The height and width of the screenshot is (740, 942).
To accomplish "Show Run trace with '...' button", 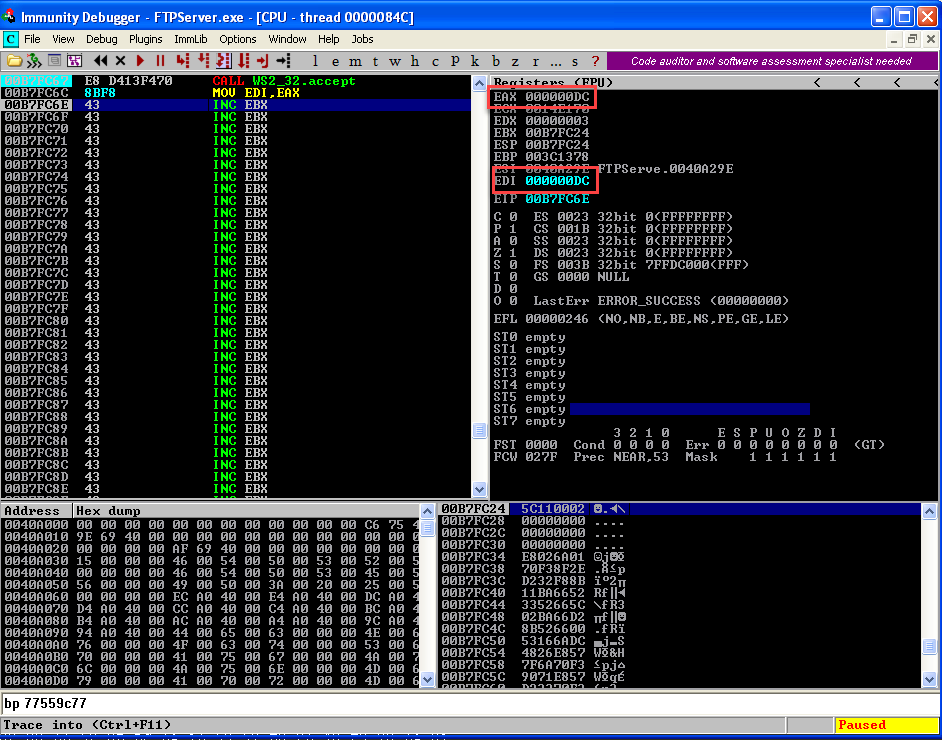I will click(x=555, y=61).
